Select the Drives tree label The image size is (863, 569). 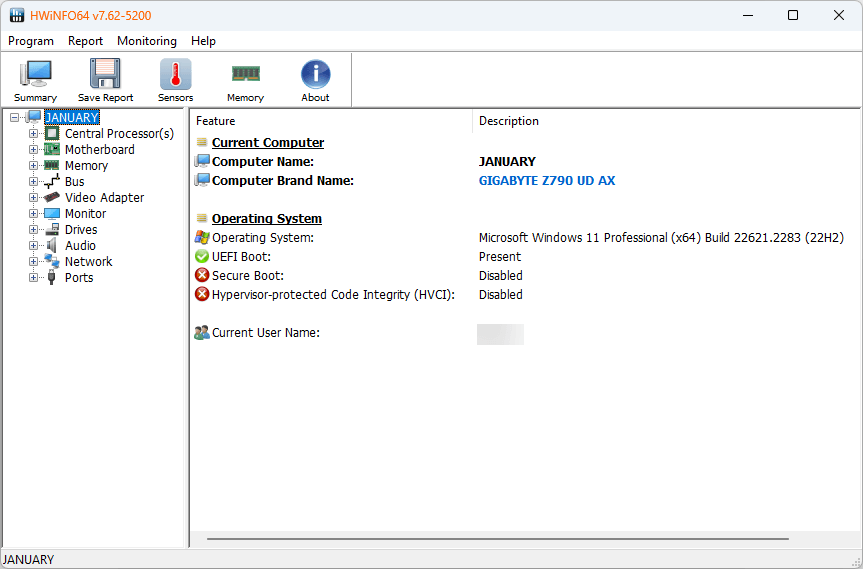pos(81,229)
